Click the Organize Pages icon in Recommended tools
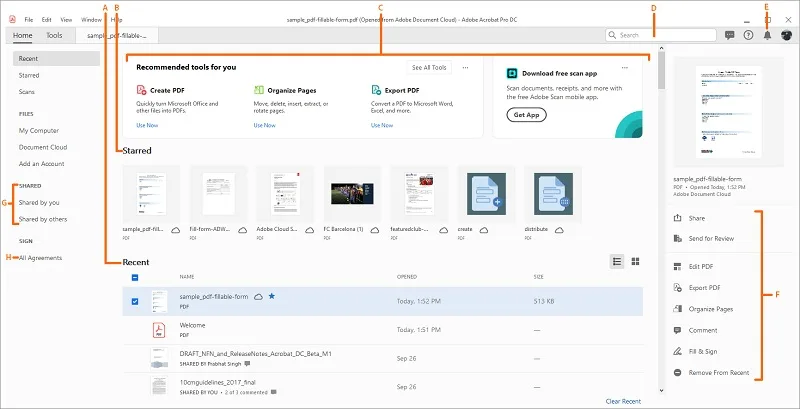The image size is (800, 409). [x=259, y=90]
